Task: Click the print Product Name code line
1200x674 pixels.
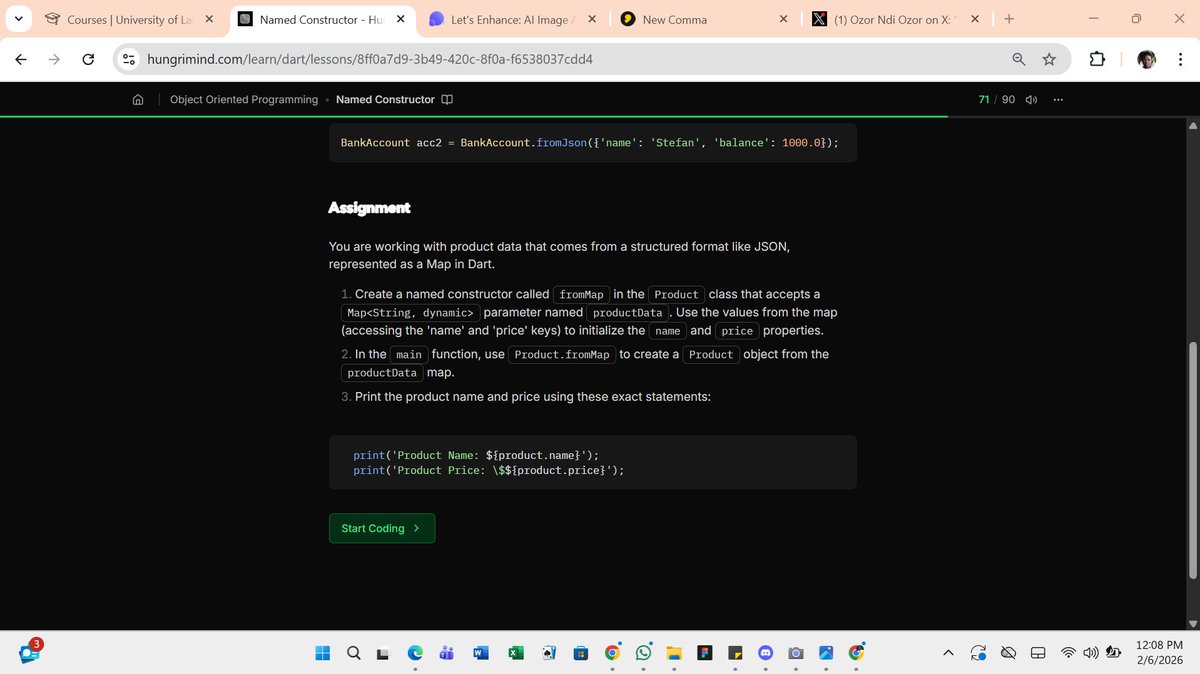Action: (x=476, y=455)
